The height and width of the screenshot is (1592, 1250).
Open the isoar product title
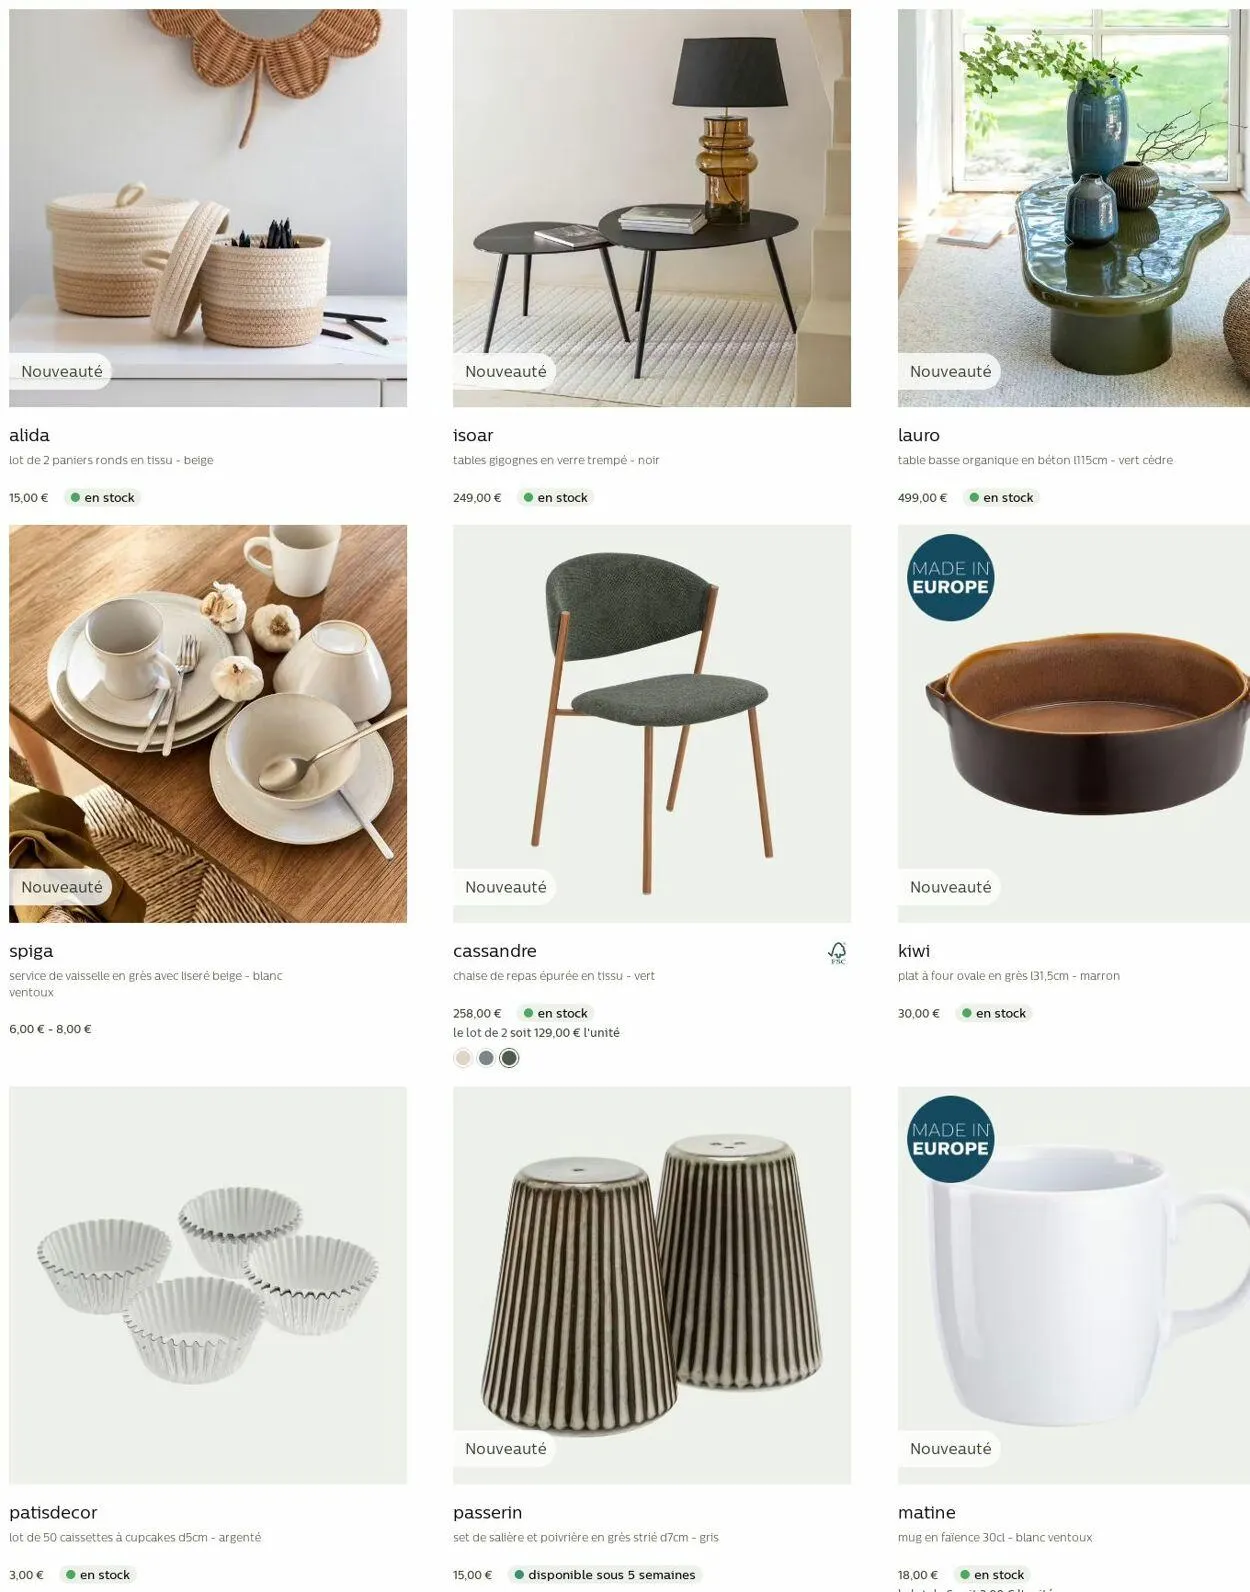point(473,435)
